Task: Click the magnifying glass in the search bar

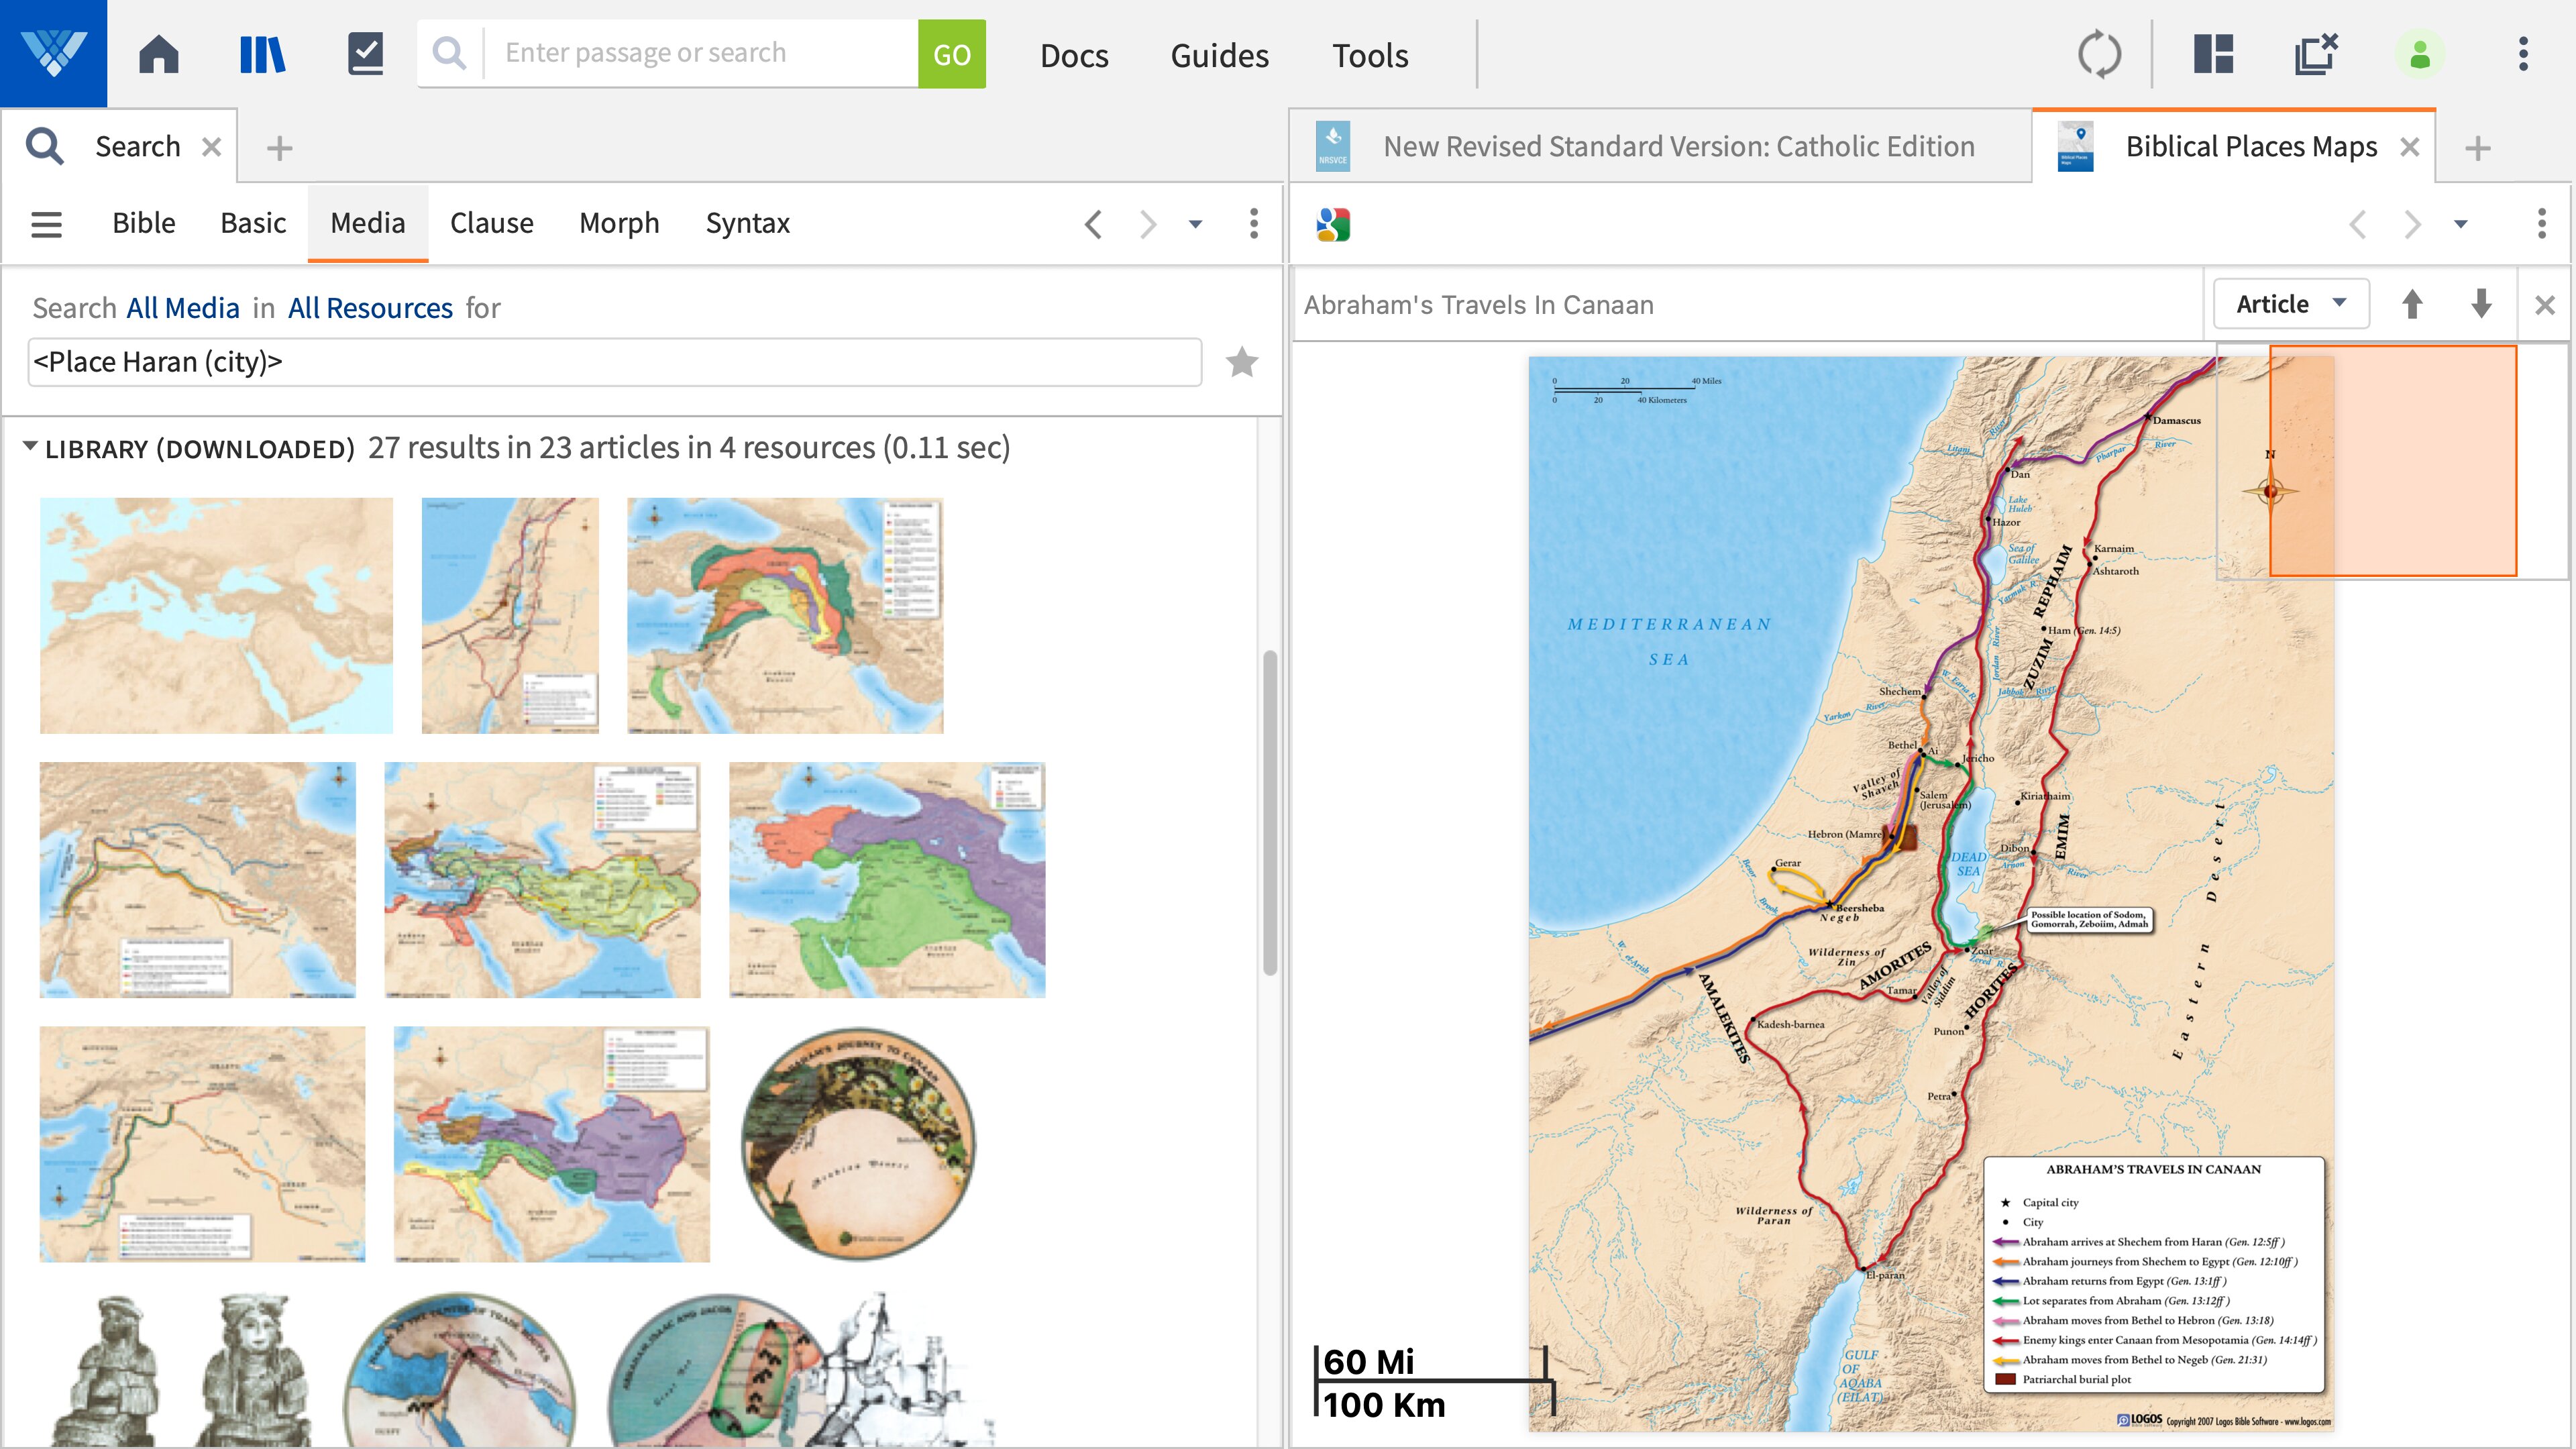Action: (x=449, y=52)
